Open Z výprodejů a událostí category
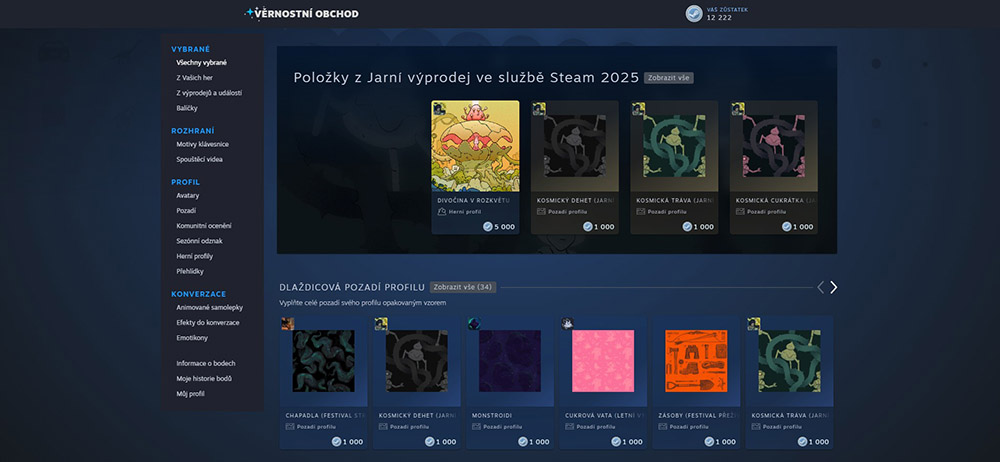 209,93
